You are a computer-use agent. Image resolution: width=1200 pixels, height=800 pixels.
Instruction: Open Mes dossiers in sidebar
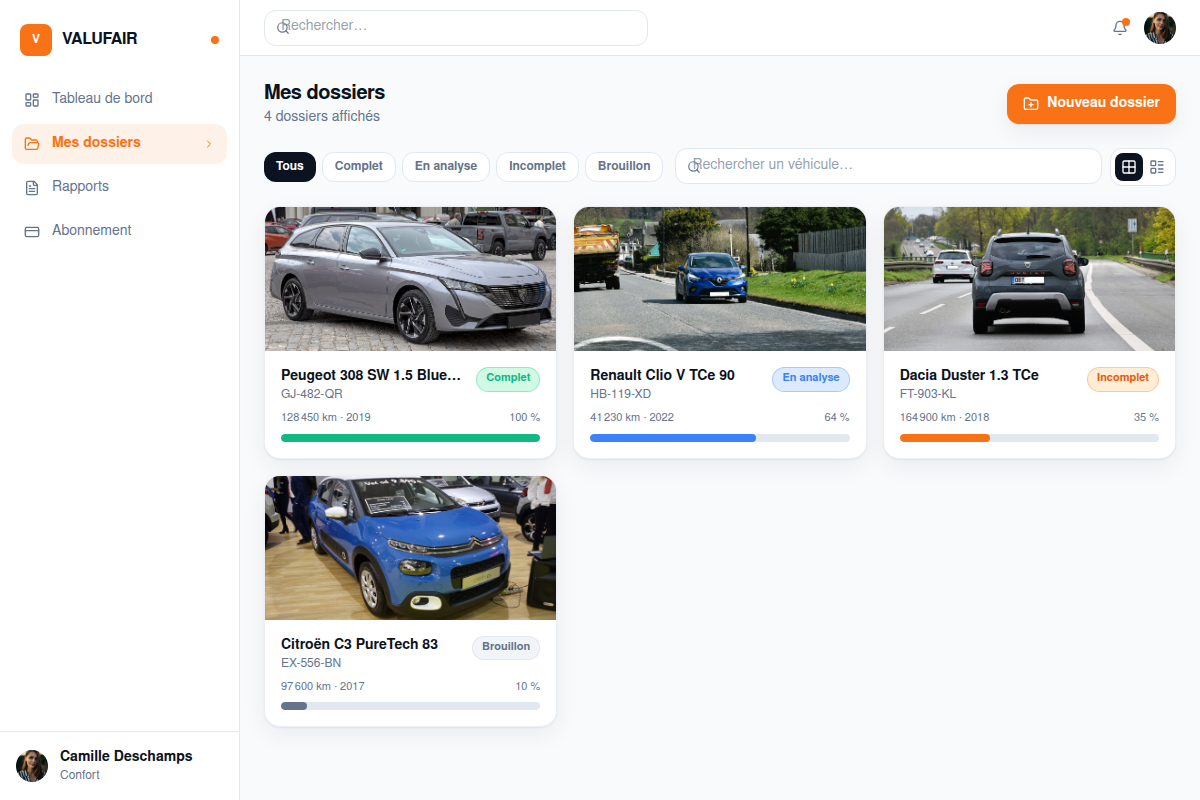click(120, 143)
